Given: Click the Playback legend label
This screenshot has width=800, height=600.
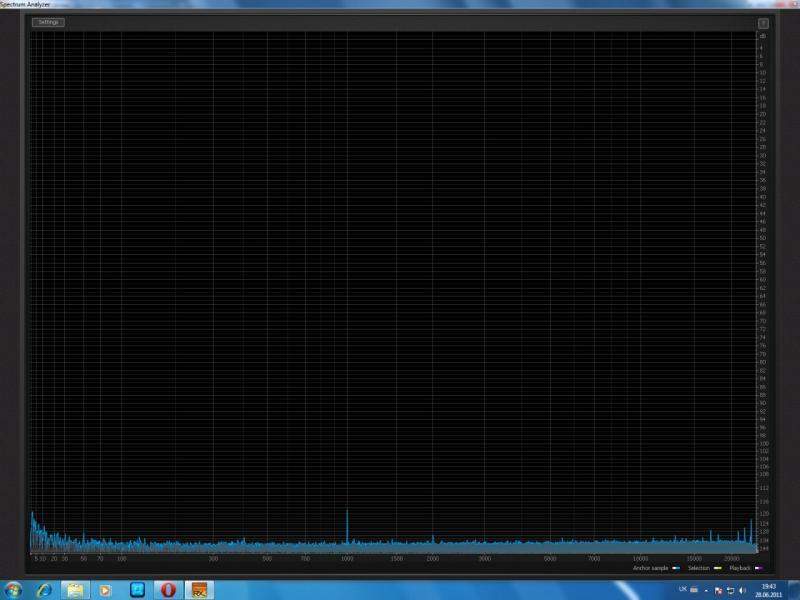Looking at the screenshot, I should [x=740, y=568].
